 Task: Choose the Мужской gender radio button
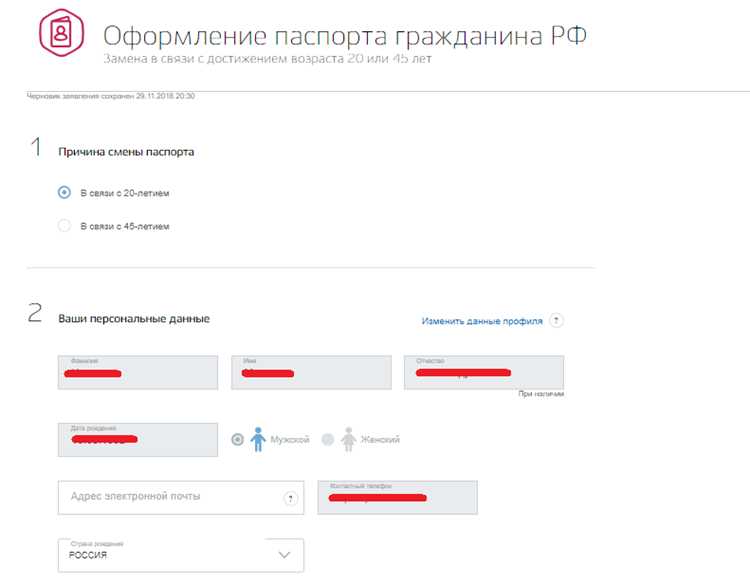[237, 439]
